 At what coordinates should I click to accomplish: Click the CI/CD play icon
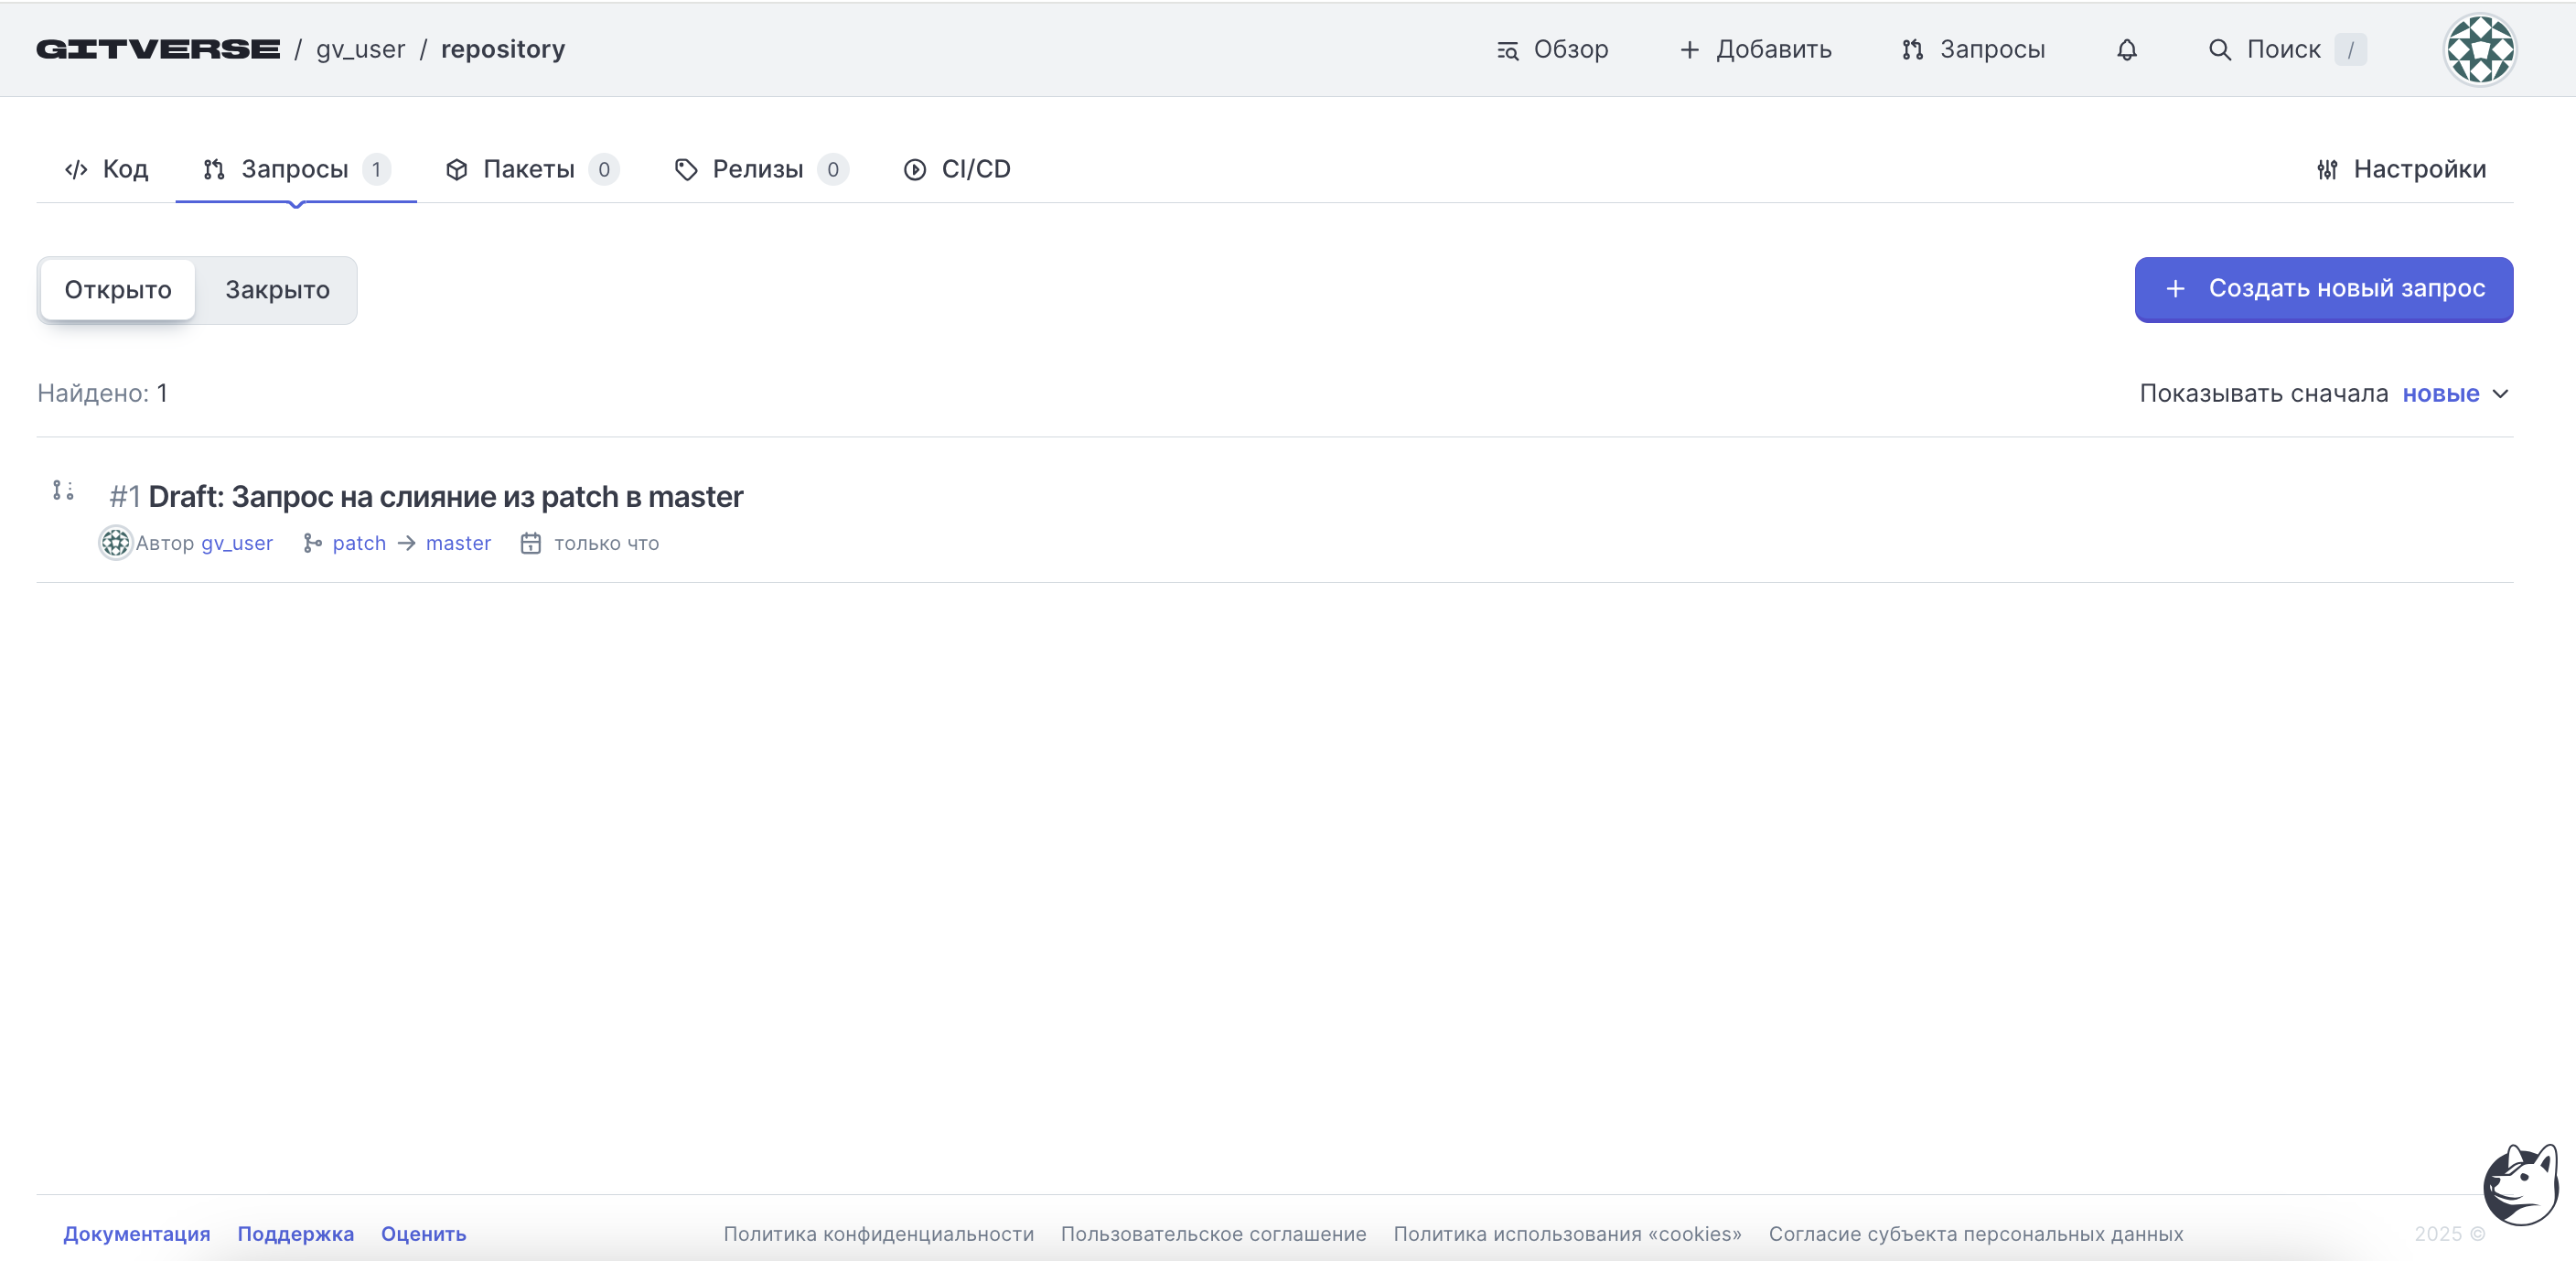point(914,169)
